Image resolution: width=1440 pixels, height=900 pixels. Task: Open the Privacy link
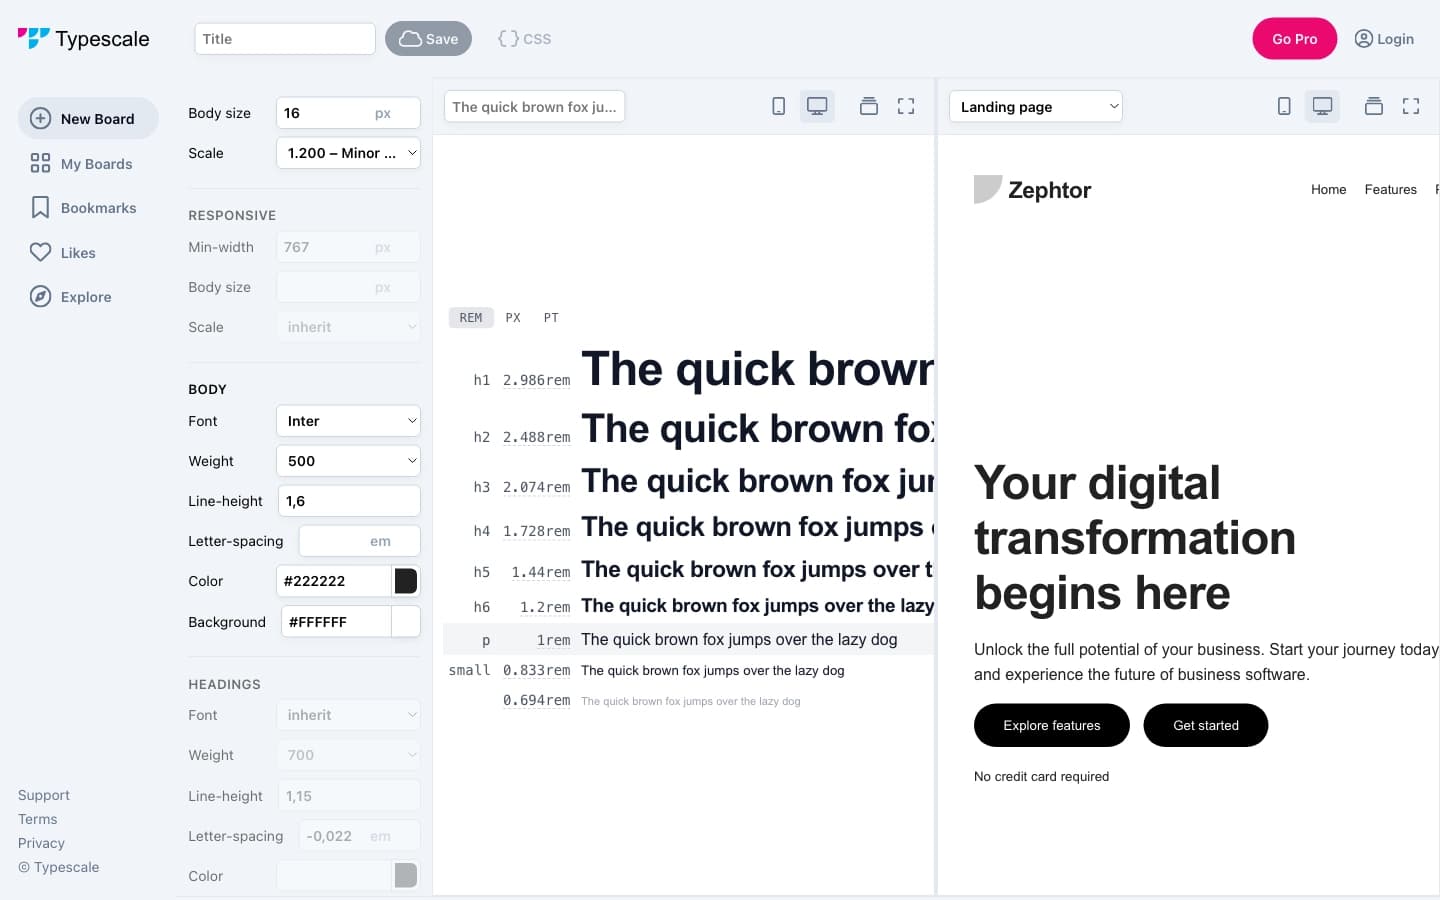click(41, 843)
